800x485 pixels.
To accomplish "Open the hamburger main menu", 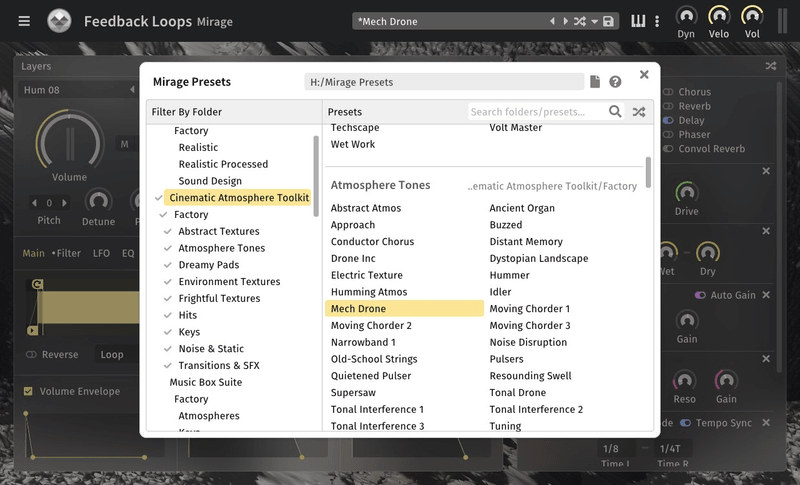I will 24,21.
